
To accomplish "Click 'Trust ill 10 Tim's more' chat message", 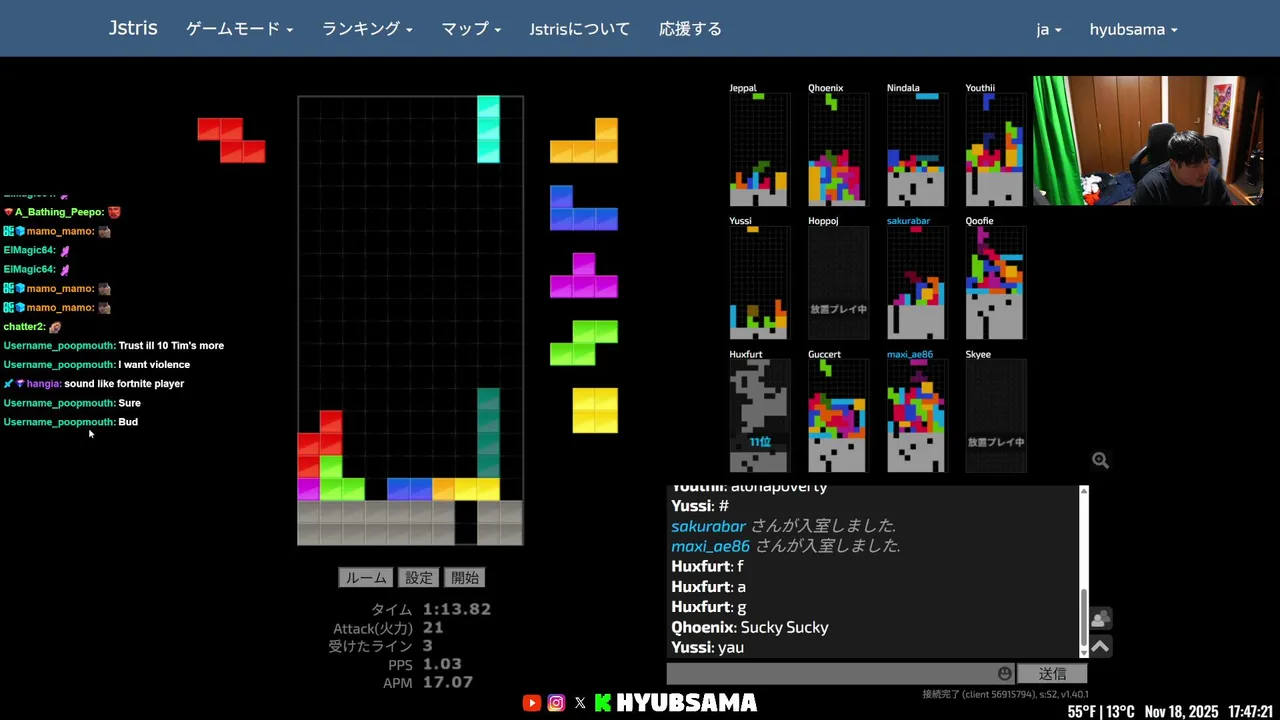I will [171, 346].
